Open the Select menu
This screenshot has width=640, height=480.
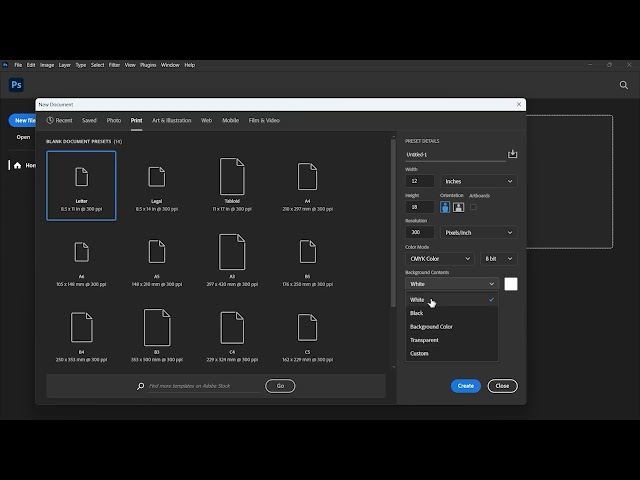(98, 65)
